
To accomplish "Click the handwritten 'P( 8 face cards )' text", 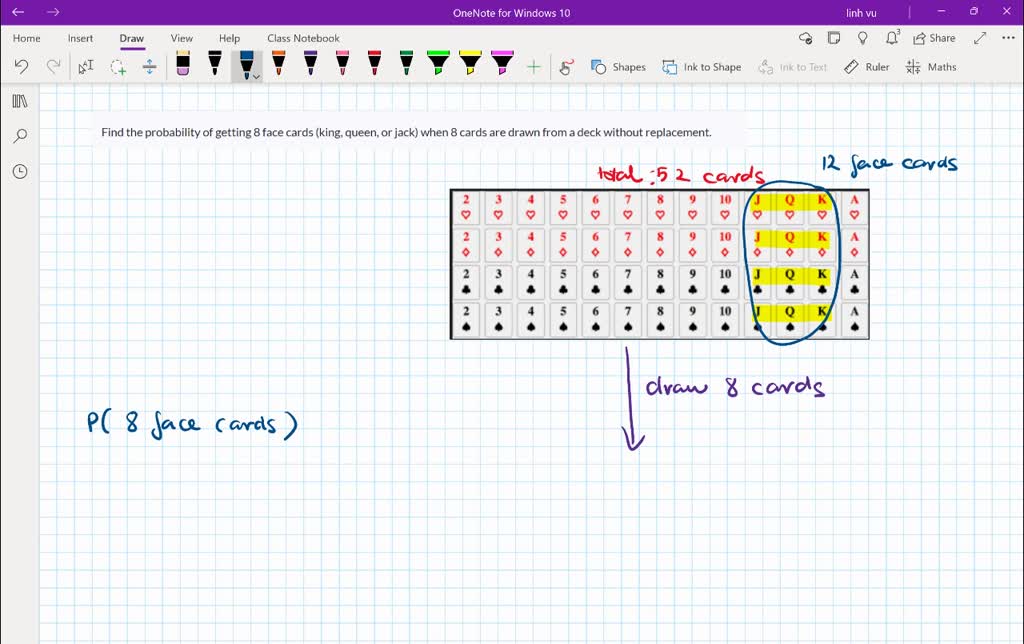I will (x=192, y=424).
